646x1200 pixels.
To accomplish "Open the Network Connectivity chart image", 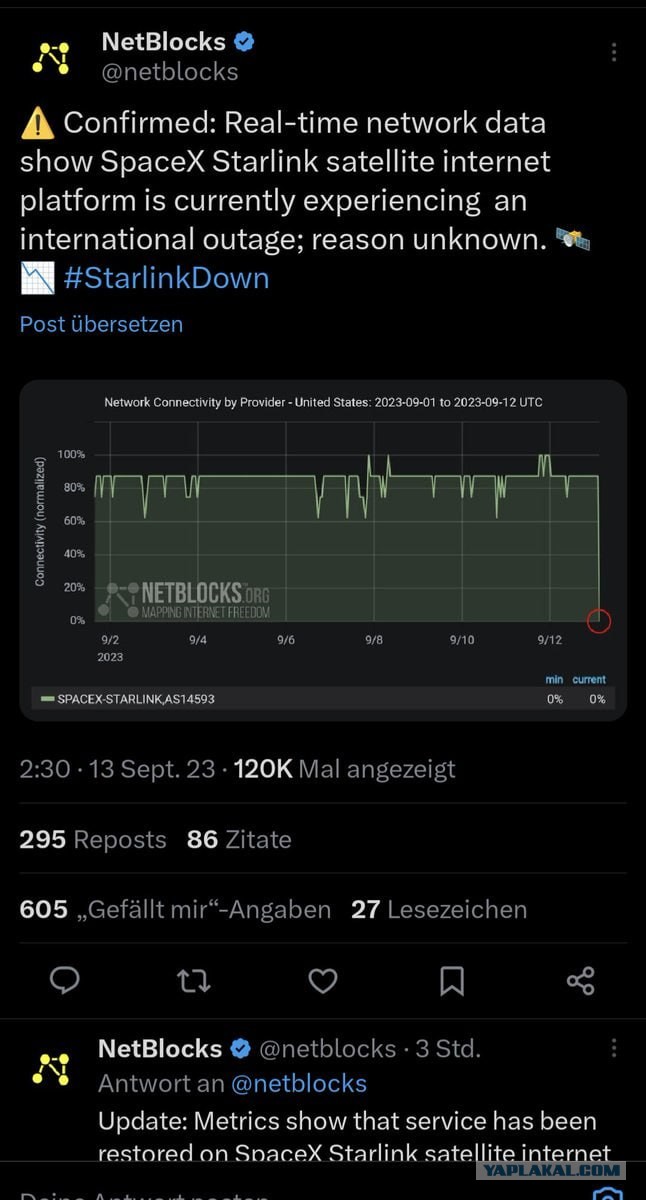I will [x=323, y=550].
